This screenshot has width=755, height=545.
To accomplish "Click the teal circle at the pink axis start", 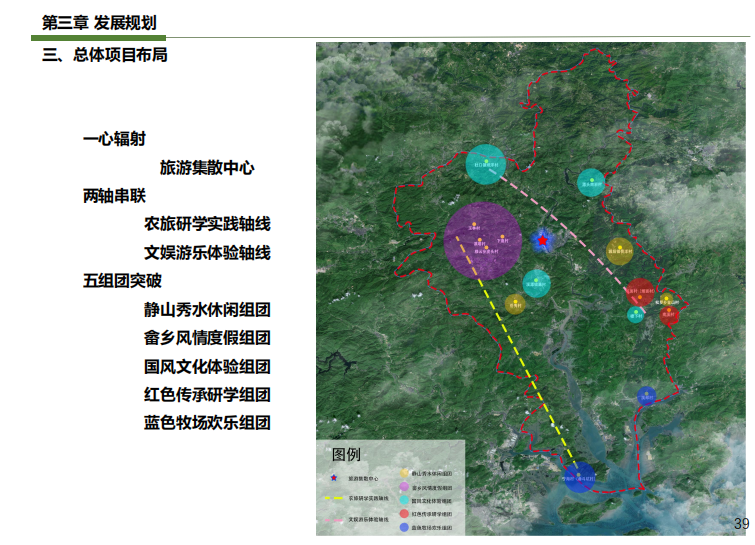I will (x=485, y=164).
